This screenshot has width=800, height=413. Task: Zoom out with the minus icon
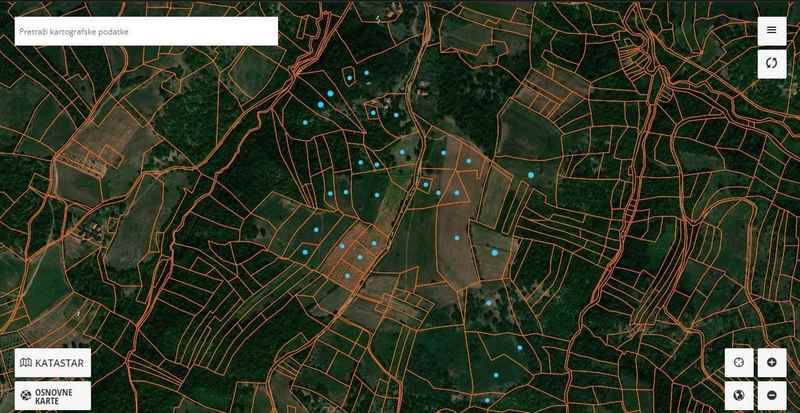coord(771,394)
